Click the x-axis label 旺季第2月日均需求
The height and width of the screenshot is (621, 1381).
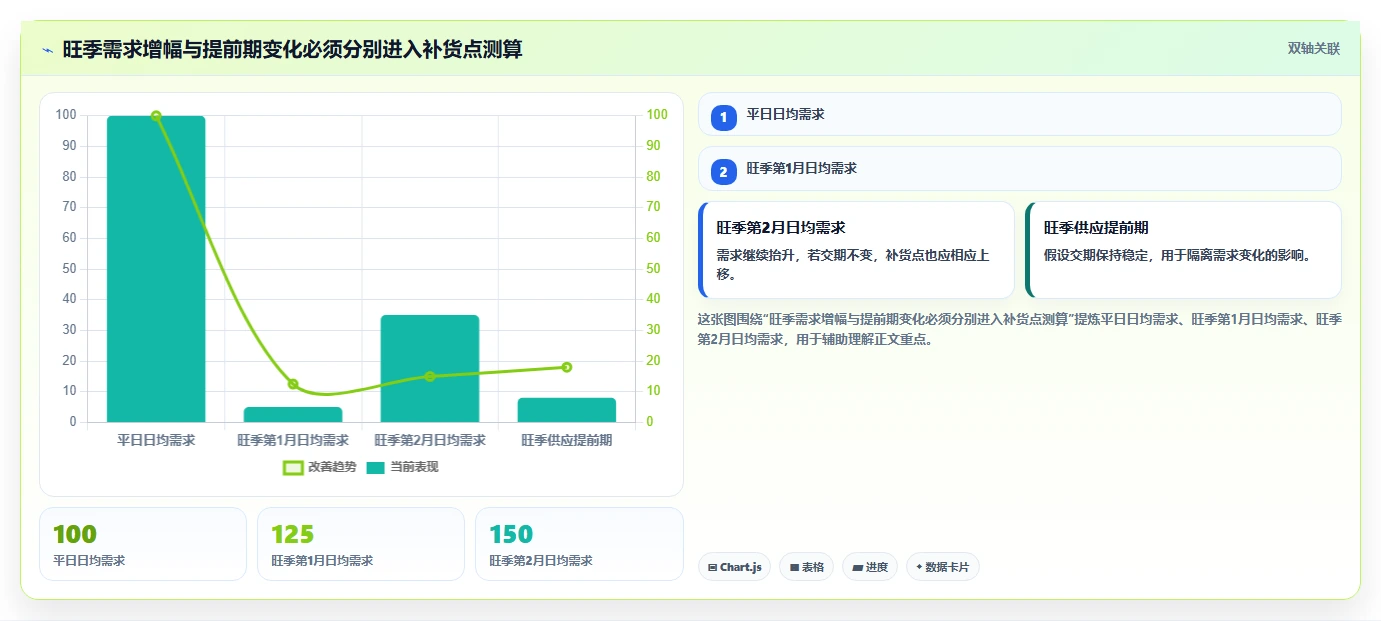click(x=430, y=440)
